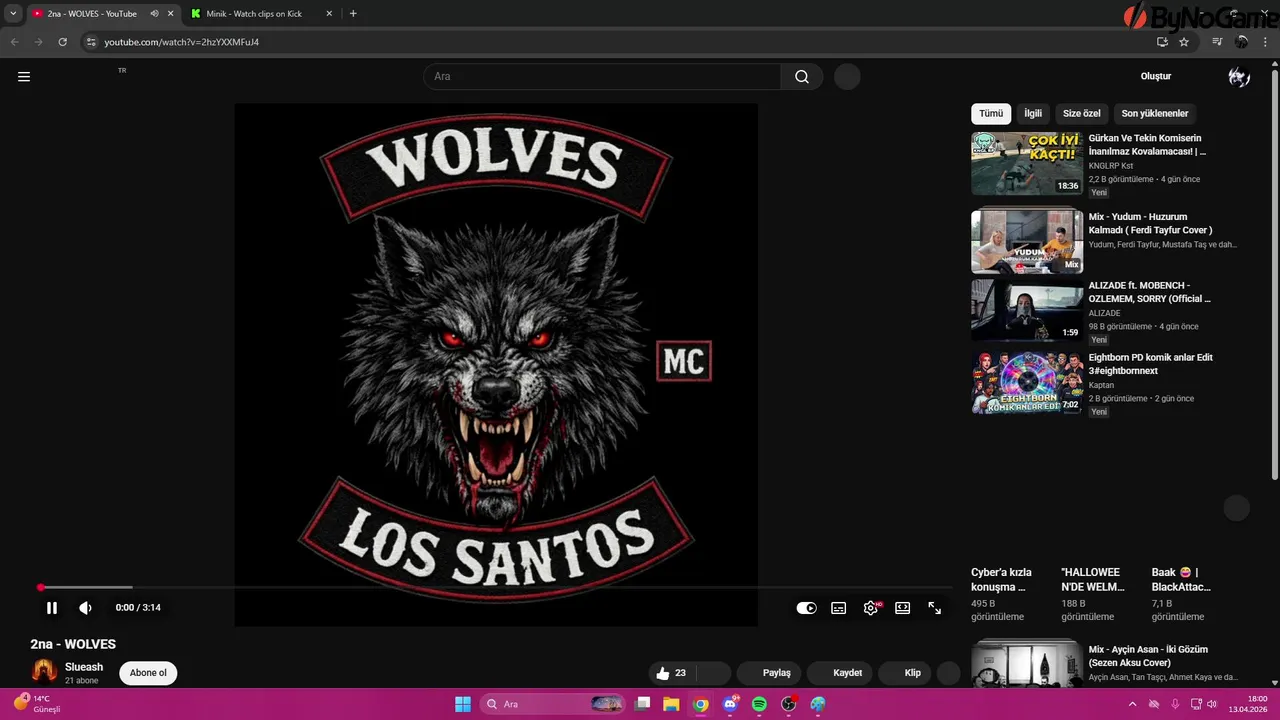The width and height of the screenshot is (1280, 720).
Task: Select the Size özel filter chip
Action: coord(1082,114)
